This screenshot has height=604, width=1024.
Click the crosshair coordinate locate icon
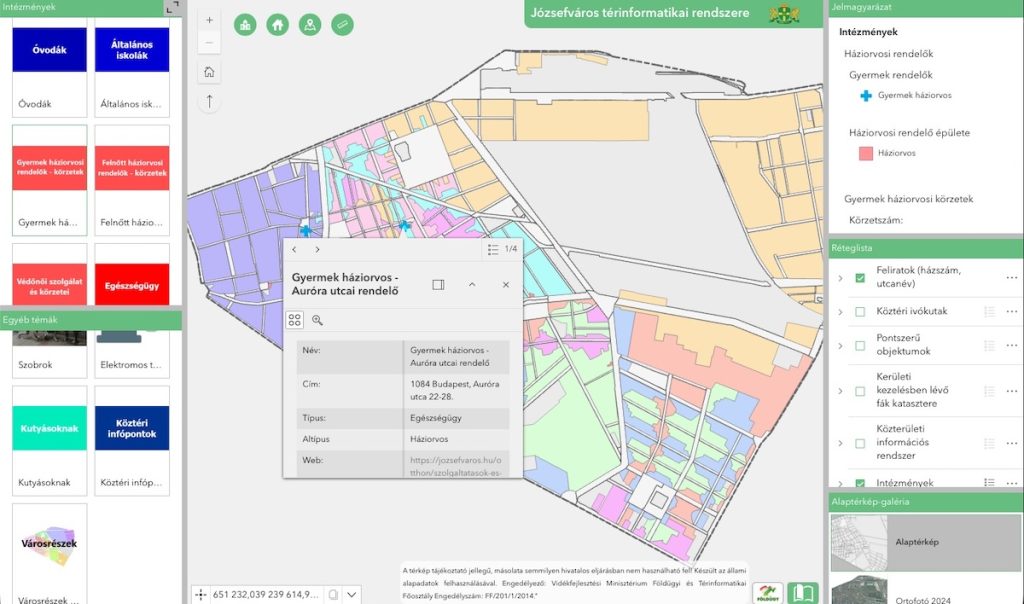[x=200, y=594]
